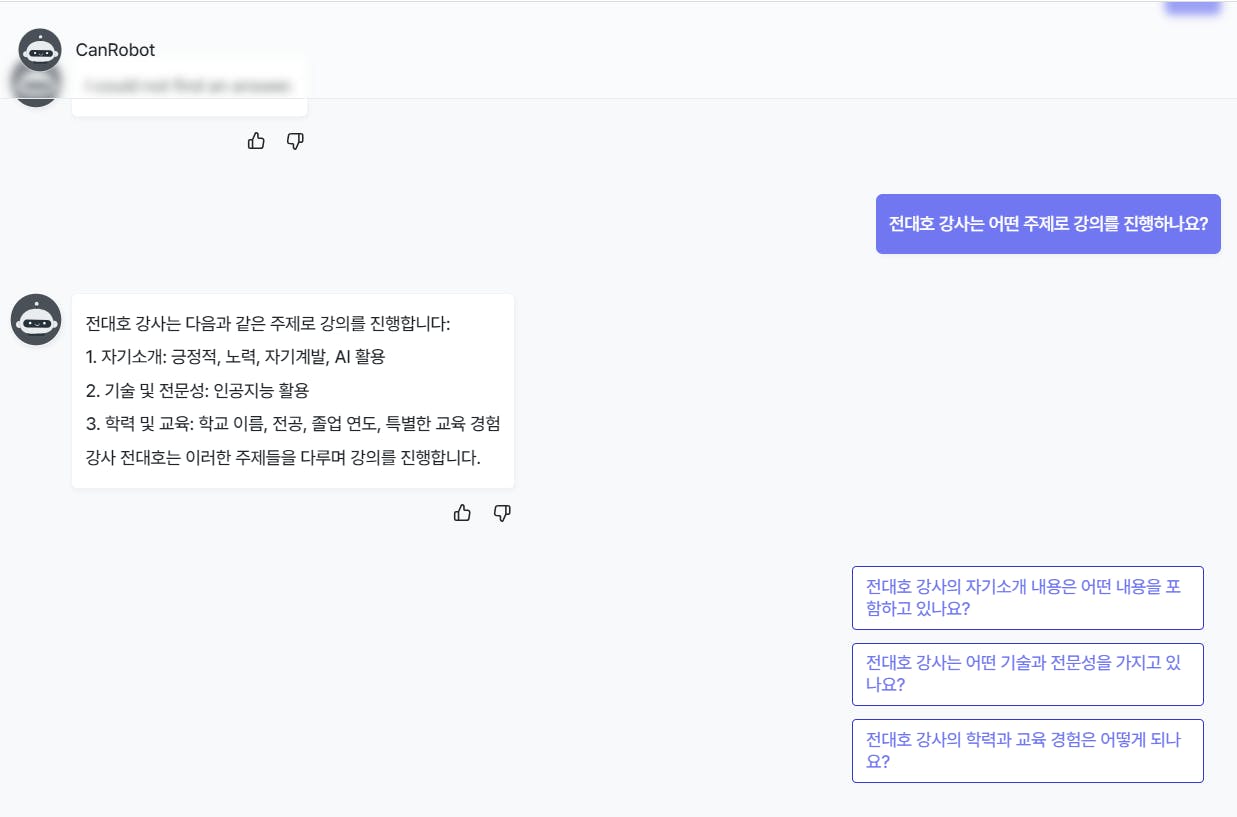Click the answer's opening line '전대호 강사는 다음과 같은'

coord(268,324)
